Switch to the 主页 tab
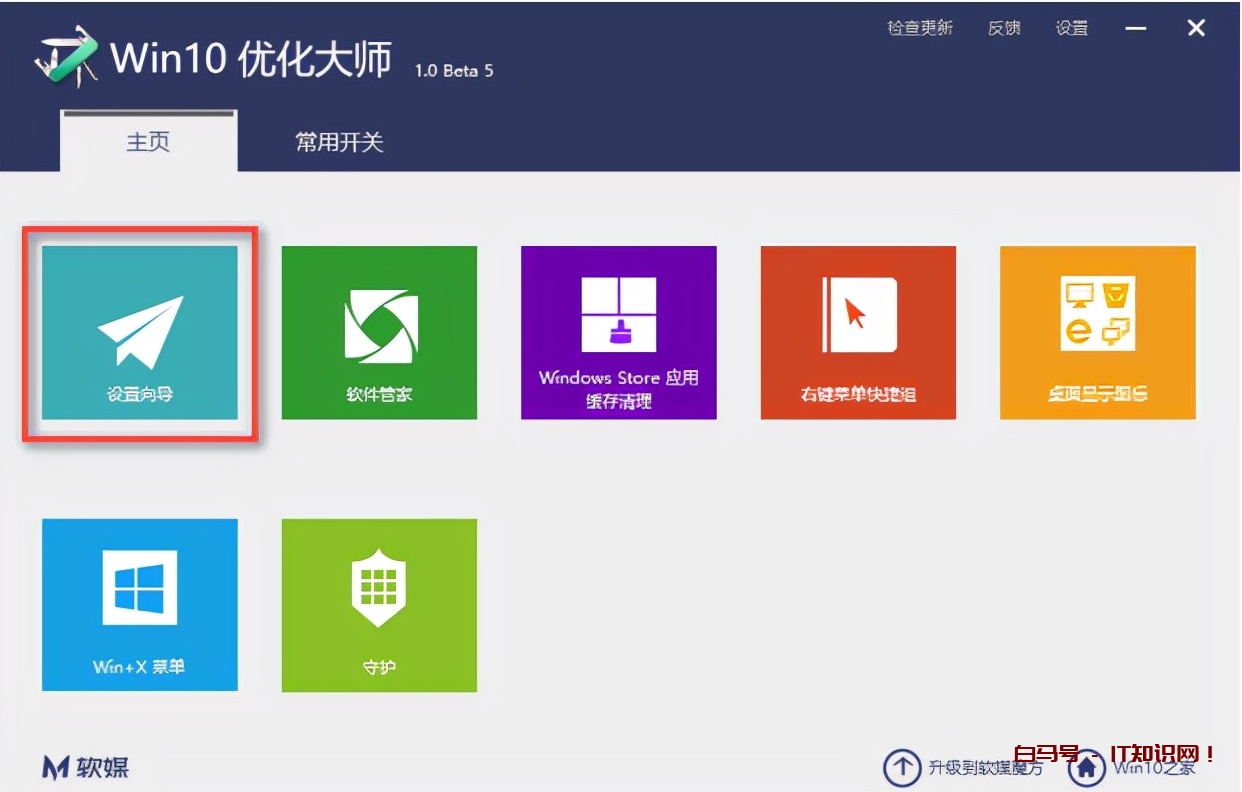The height and width of the screenshot is (792, 1242). (x=148, y=142)
